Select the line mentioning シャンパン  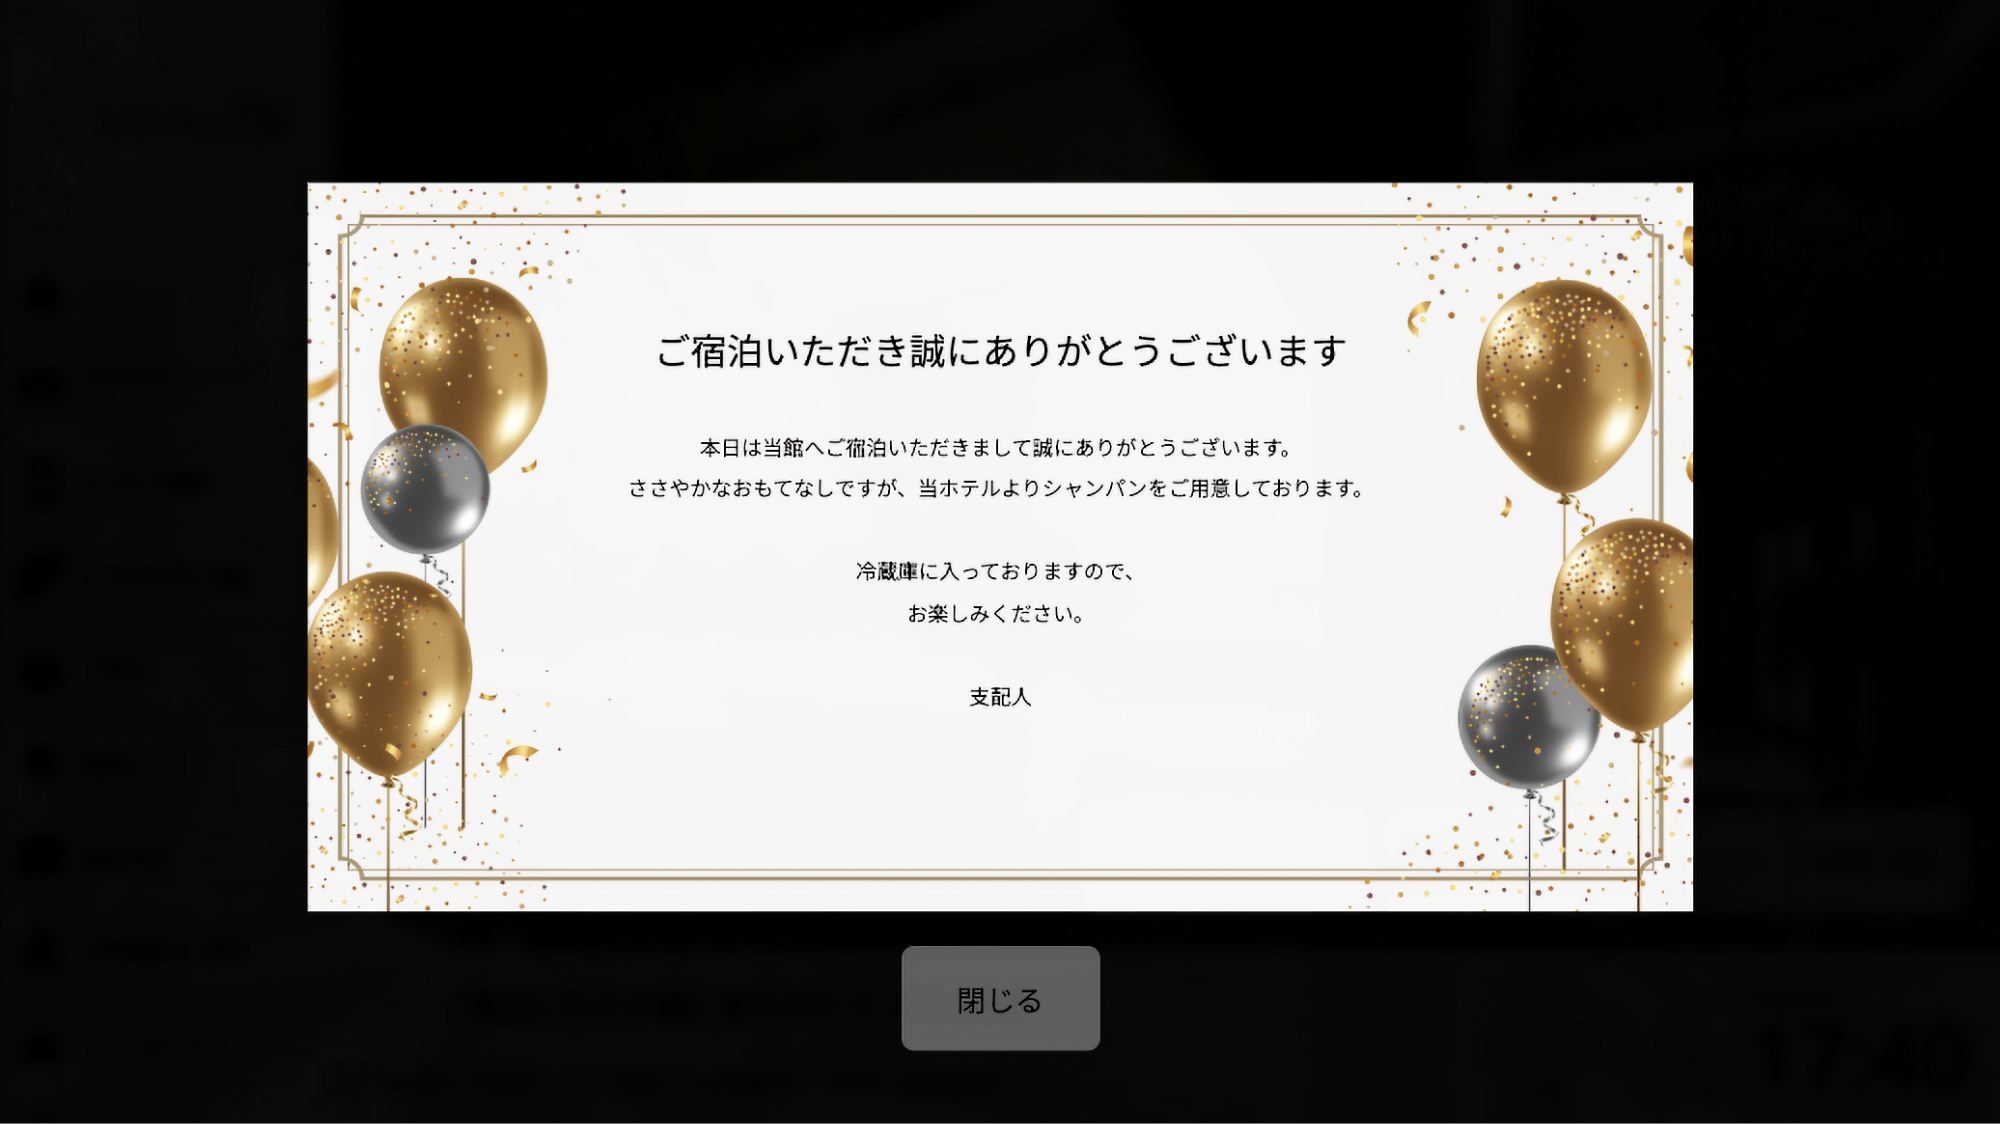[x=997, y=488]
